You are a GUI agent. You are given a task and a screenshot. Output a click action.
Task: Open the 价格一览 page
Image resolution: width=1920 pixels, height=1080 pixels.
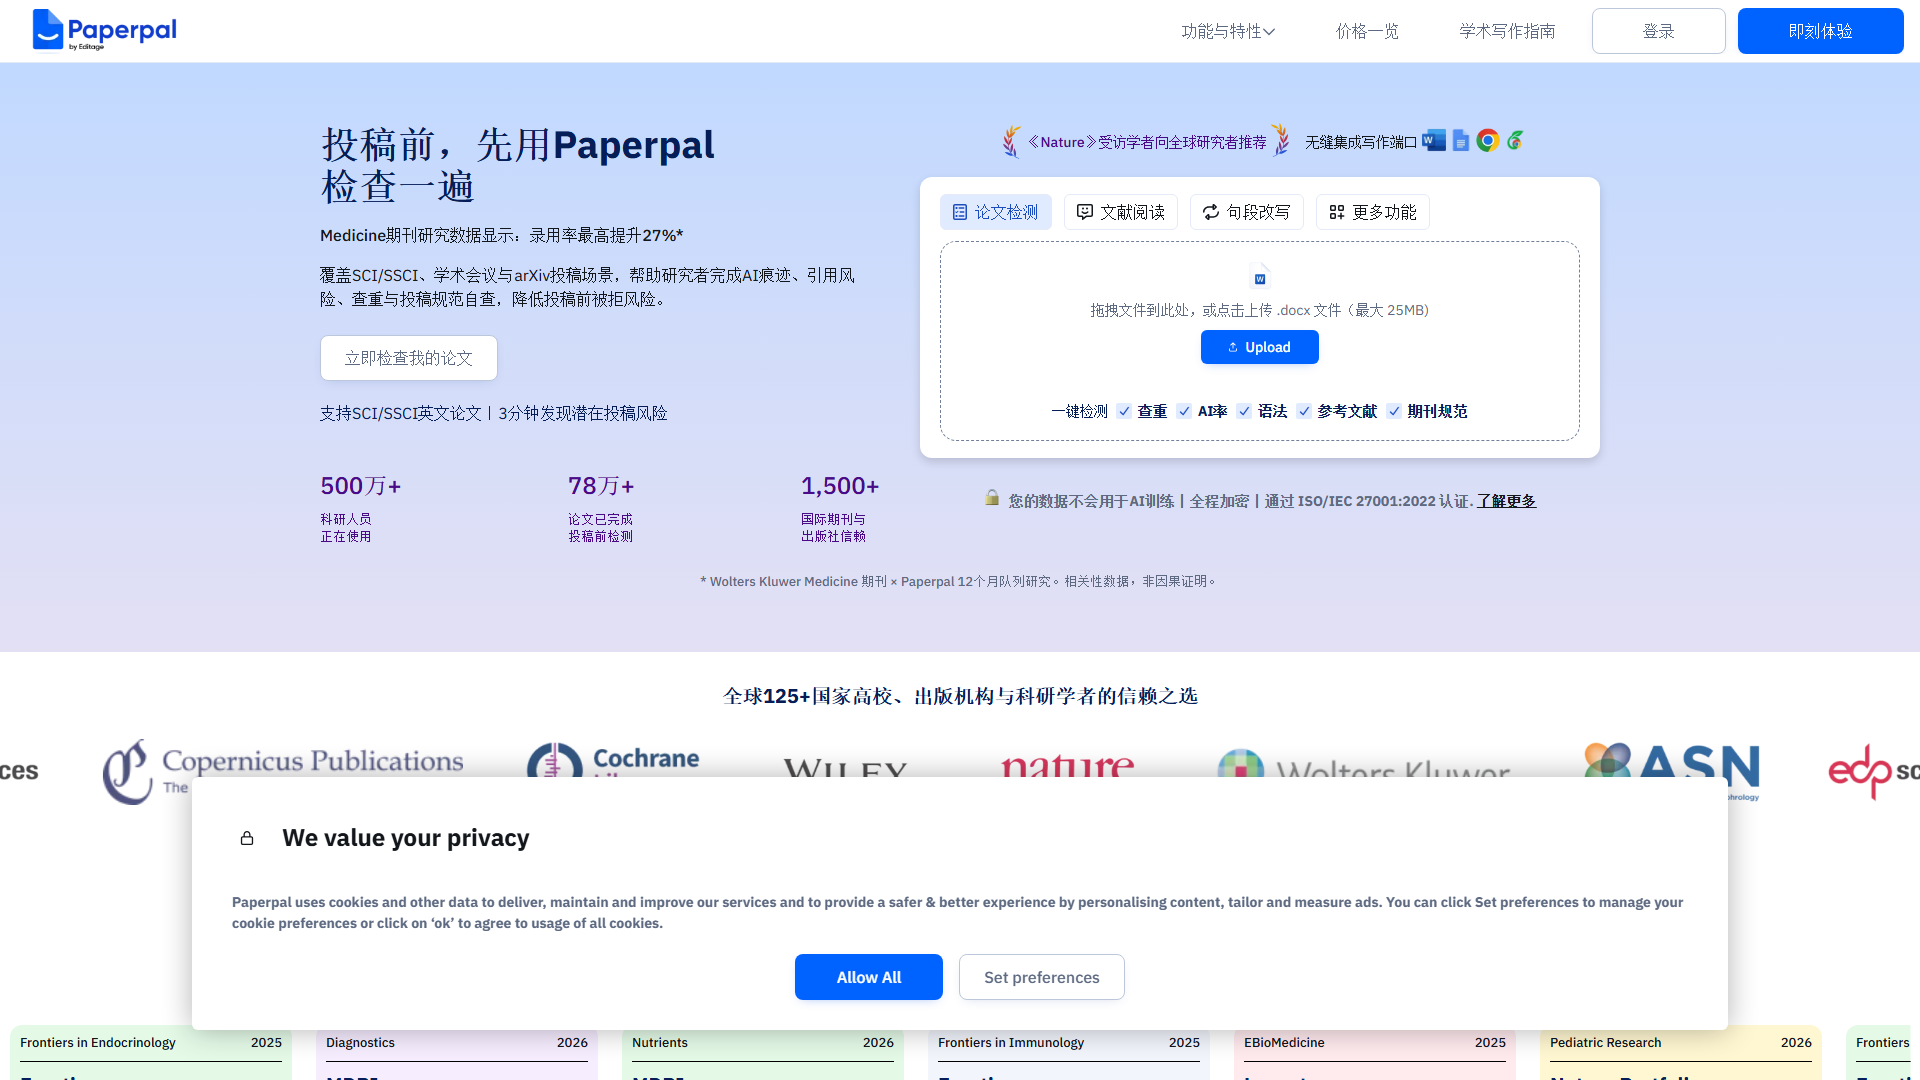[1367, 31]
